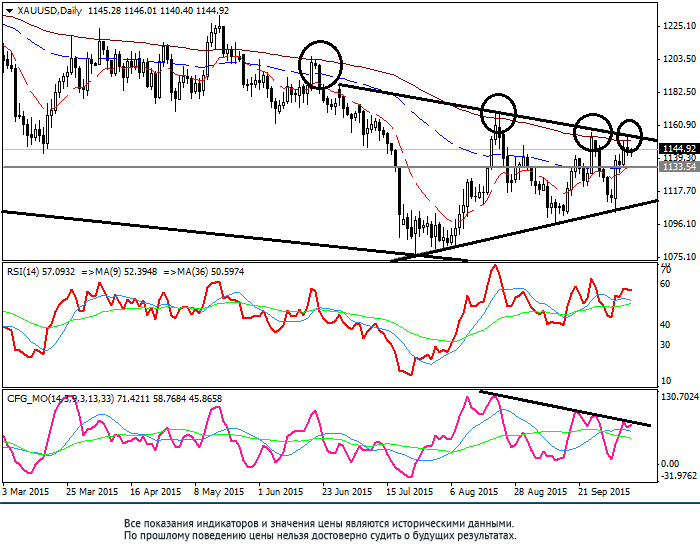The image size is (700, 552).
Task: Click the CFG_MO scale value 0.00
Action: (669, 464)
